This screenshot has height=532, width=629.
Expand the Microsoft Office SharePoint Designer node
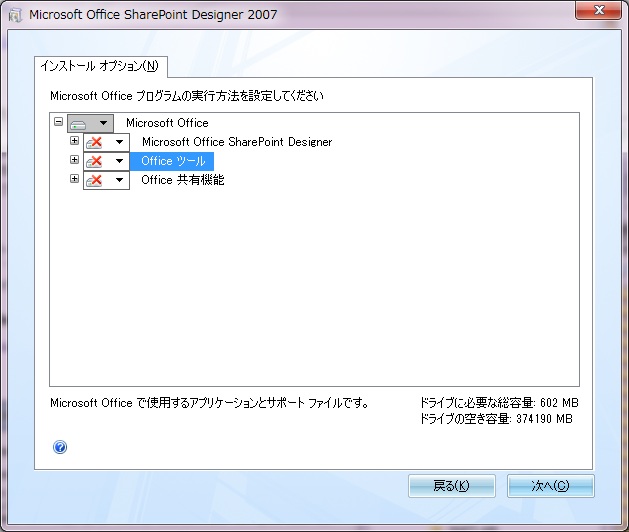click(74, 140)
